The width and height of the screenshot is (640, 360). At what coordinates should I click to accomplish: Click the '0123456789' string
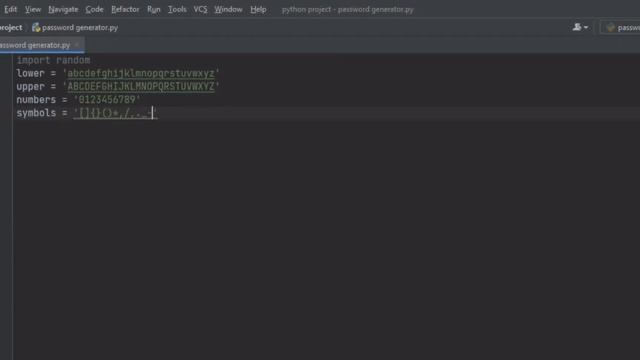(x=107, y=100)
